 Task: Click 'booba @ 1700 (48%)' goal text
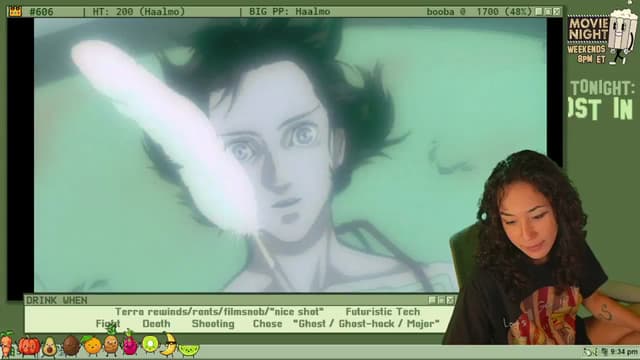coord(480,12)
